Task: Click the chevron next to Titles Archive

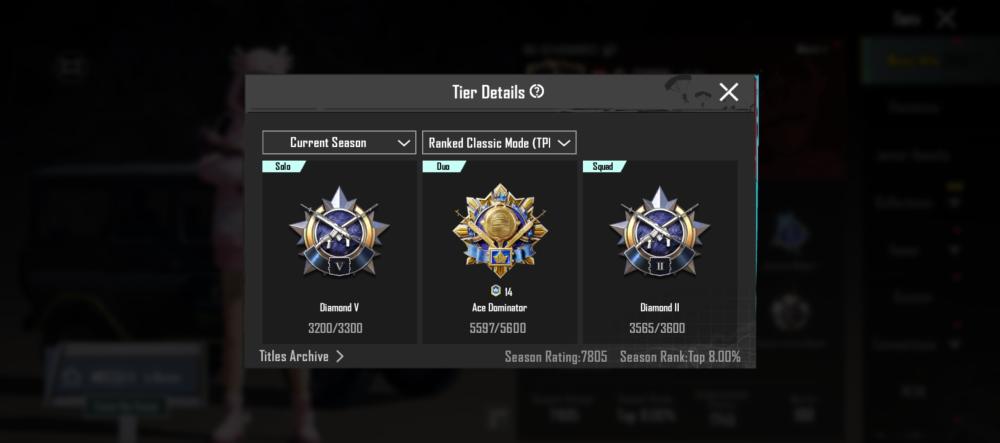Action: pos(339,356)
